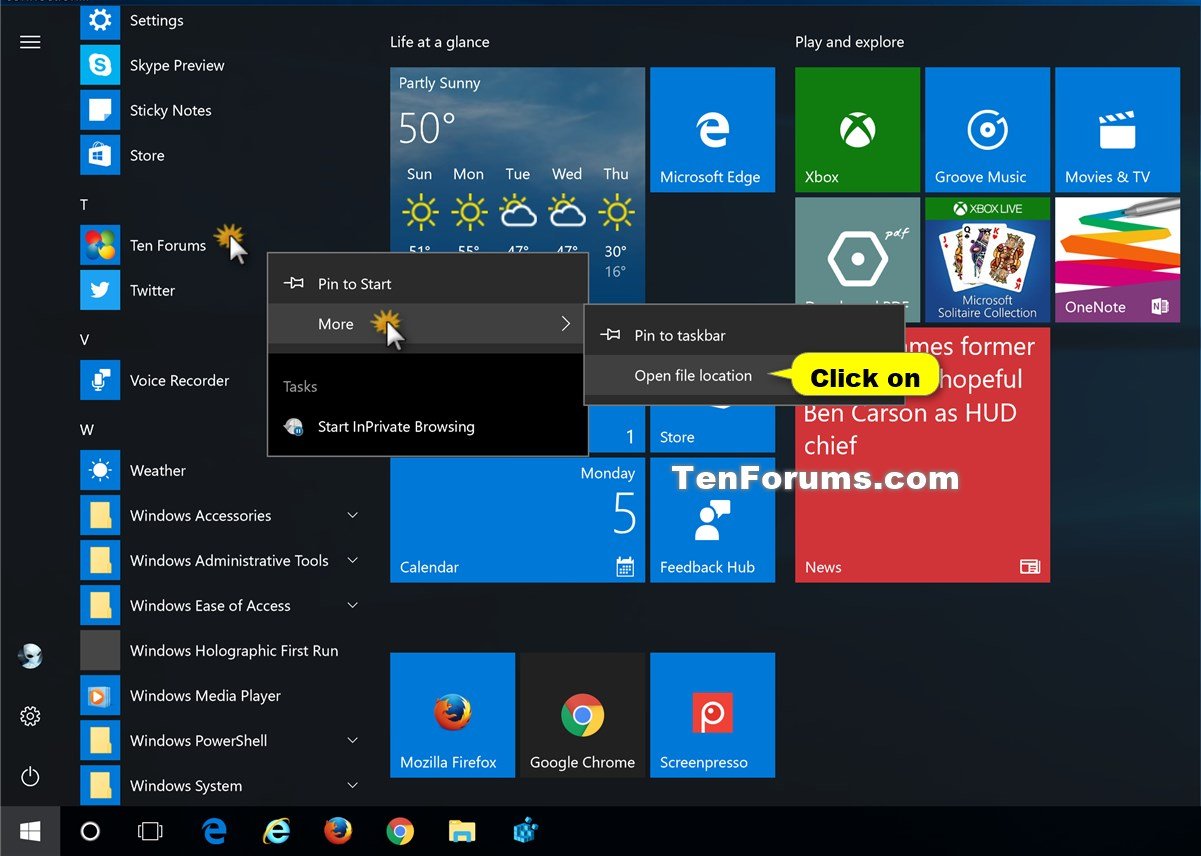Click the W letter header
This screenshot has width=1201, height=856.
(87, 429)
